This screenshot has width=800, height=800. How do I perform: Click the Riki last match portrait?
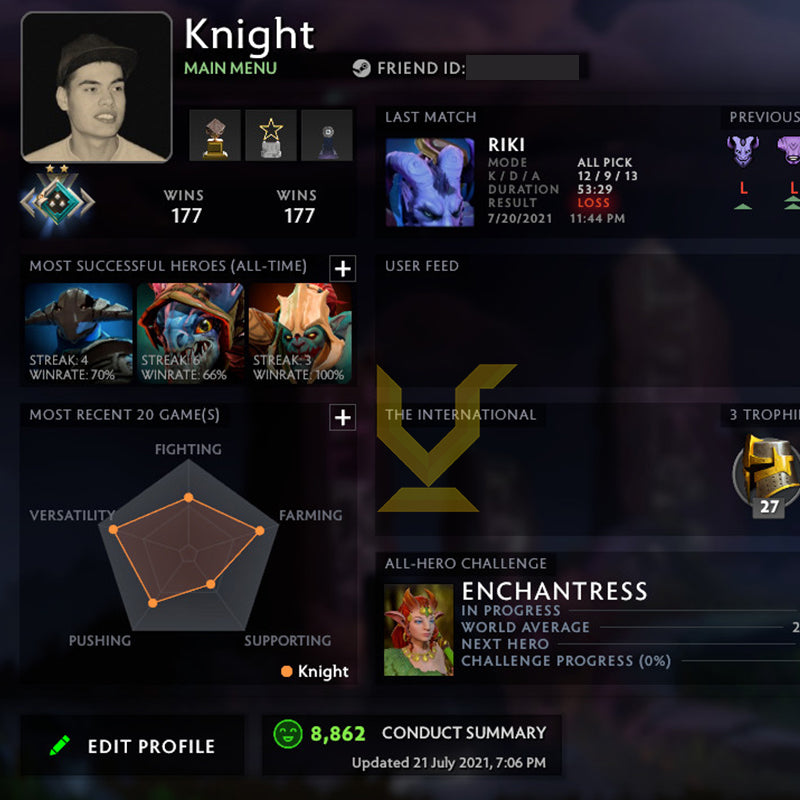click(430, 182)
